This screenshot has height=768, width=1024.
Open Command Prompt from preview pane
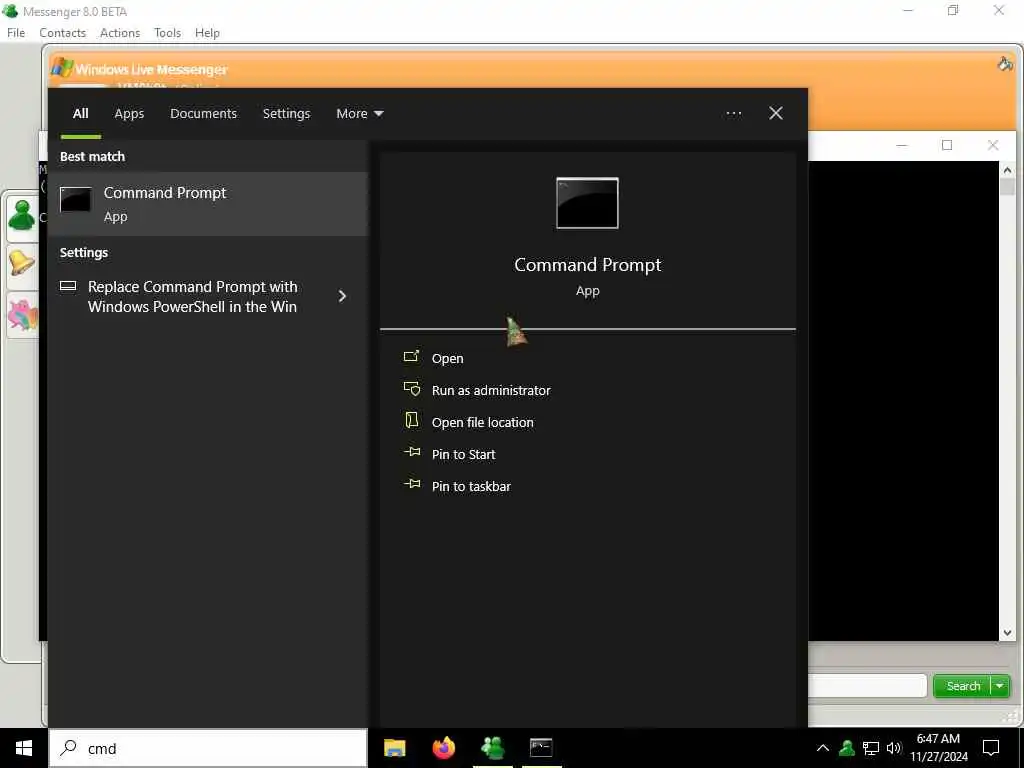(447, 359)
